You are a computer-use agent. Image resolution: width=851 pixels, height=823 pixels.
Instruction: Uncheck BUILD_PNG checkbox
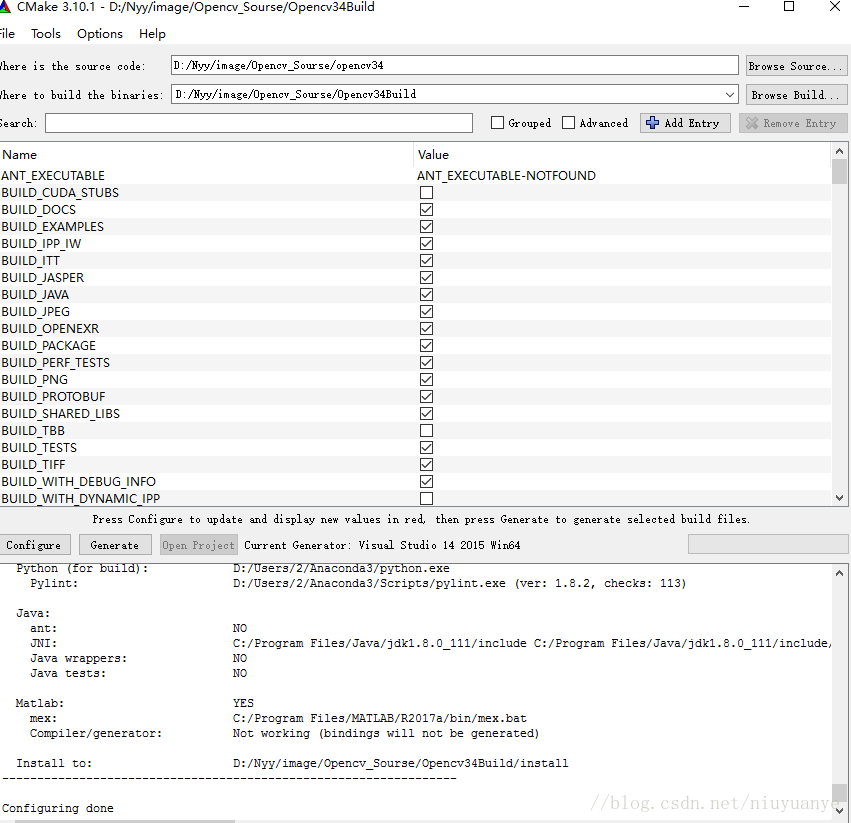427,379
